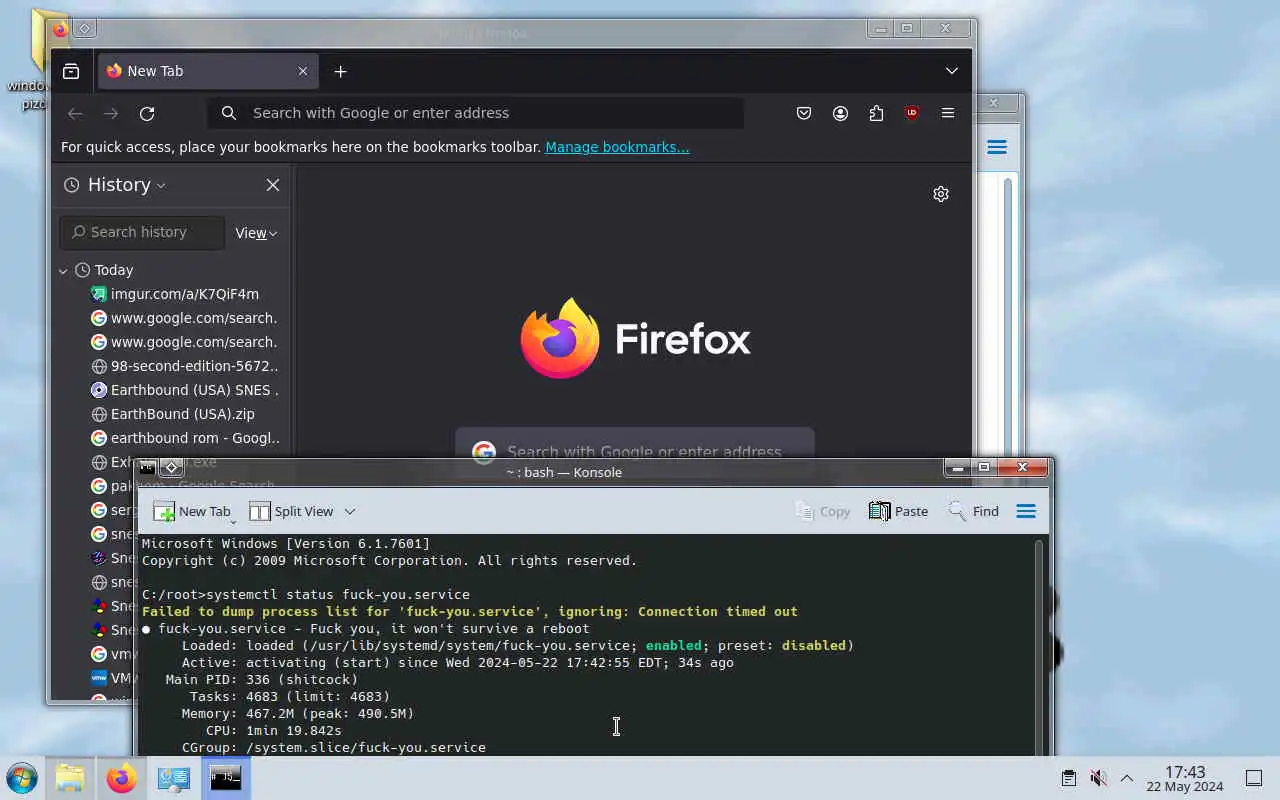This screenshot has height=800, width=1280.
Task: Open uBlock Origin extension icon
Action: 912,113
